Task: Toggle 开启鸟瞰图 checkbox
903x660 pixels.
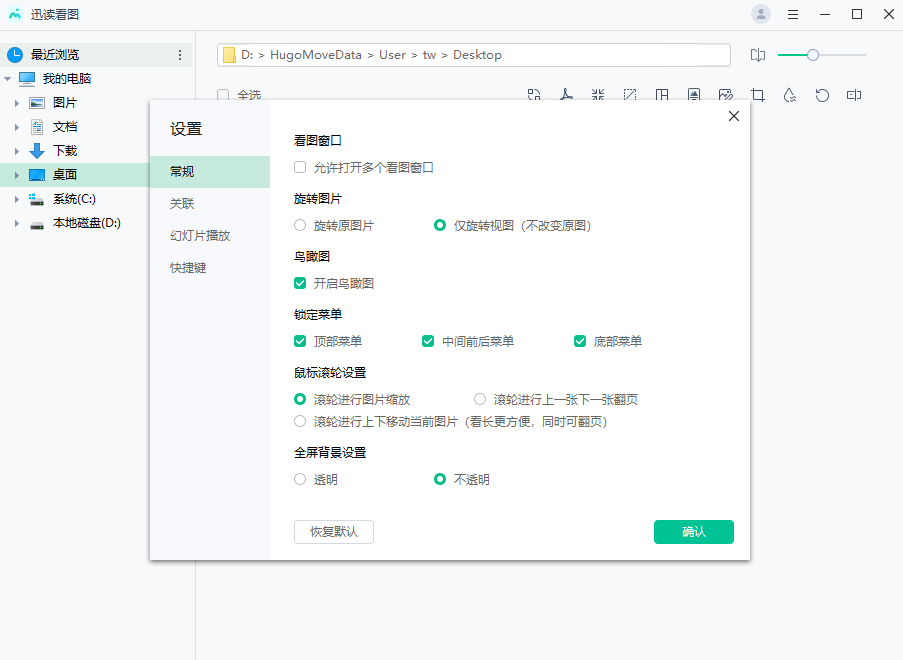Action: (300, 283)
